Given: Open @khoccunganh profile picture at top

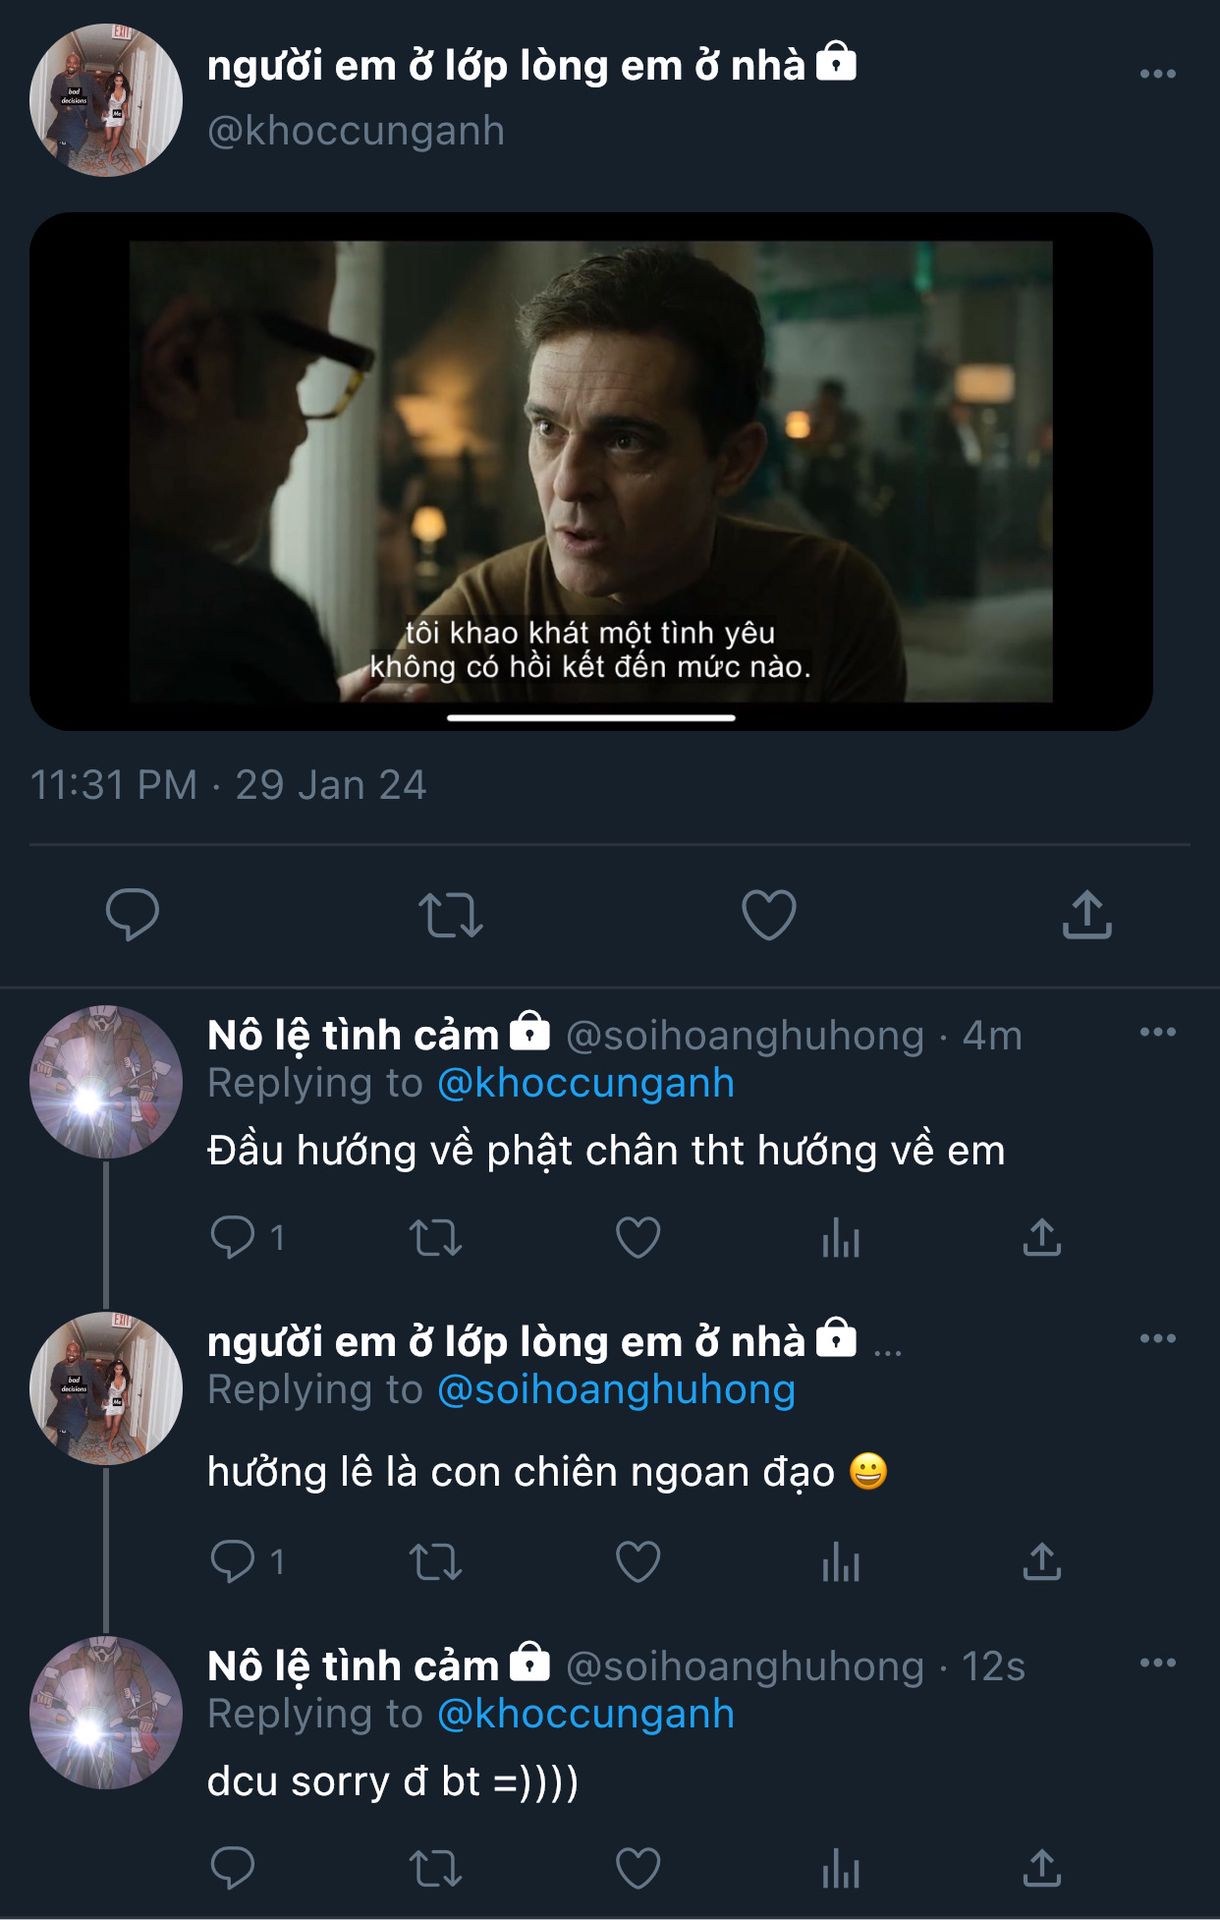Looking at the screenshot, I should coord(106,100).
